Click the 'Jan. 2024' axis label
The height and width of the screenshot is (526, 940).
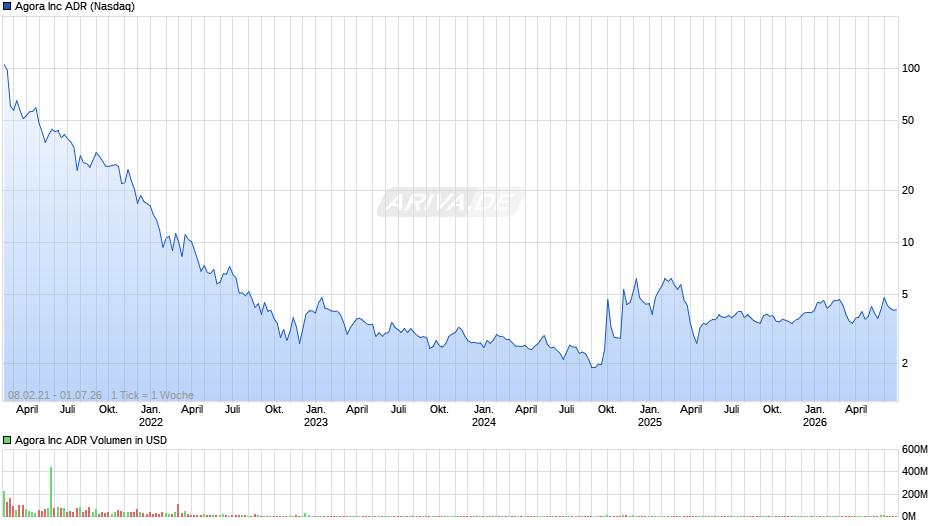click(x=483, y=416)
